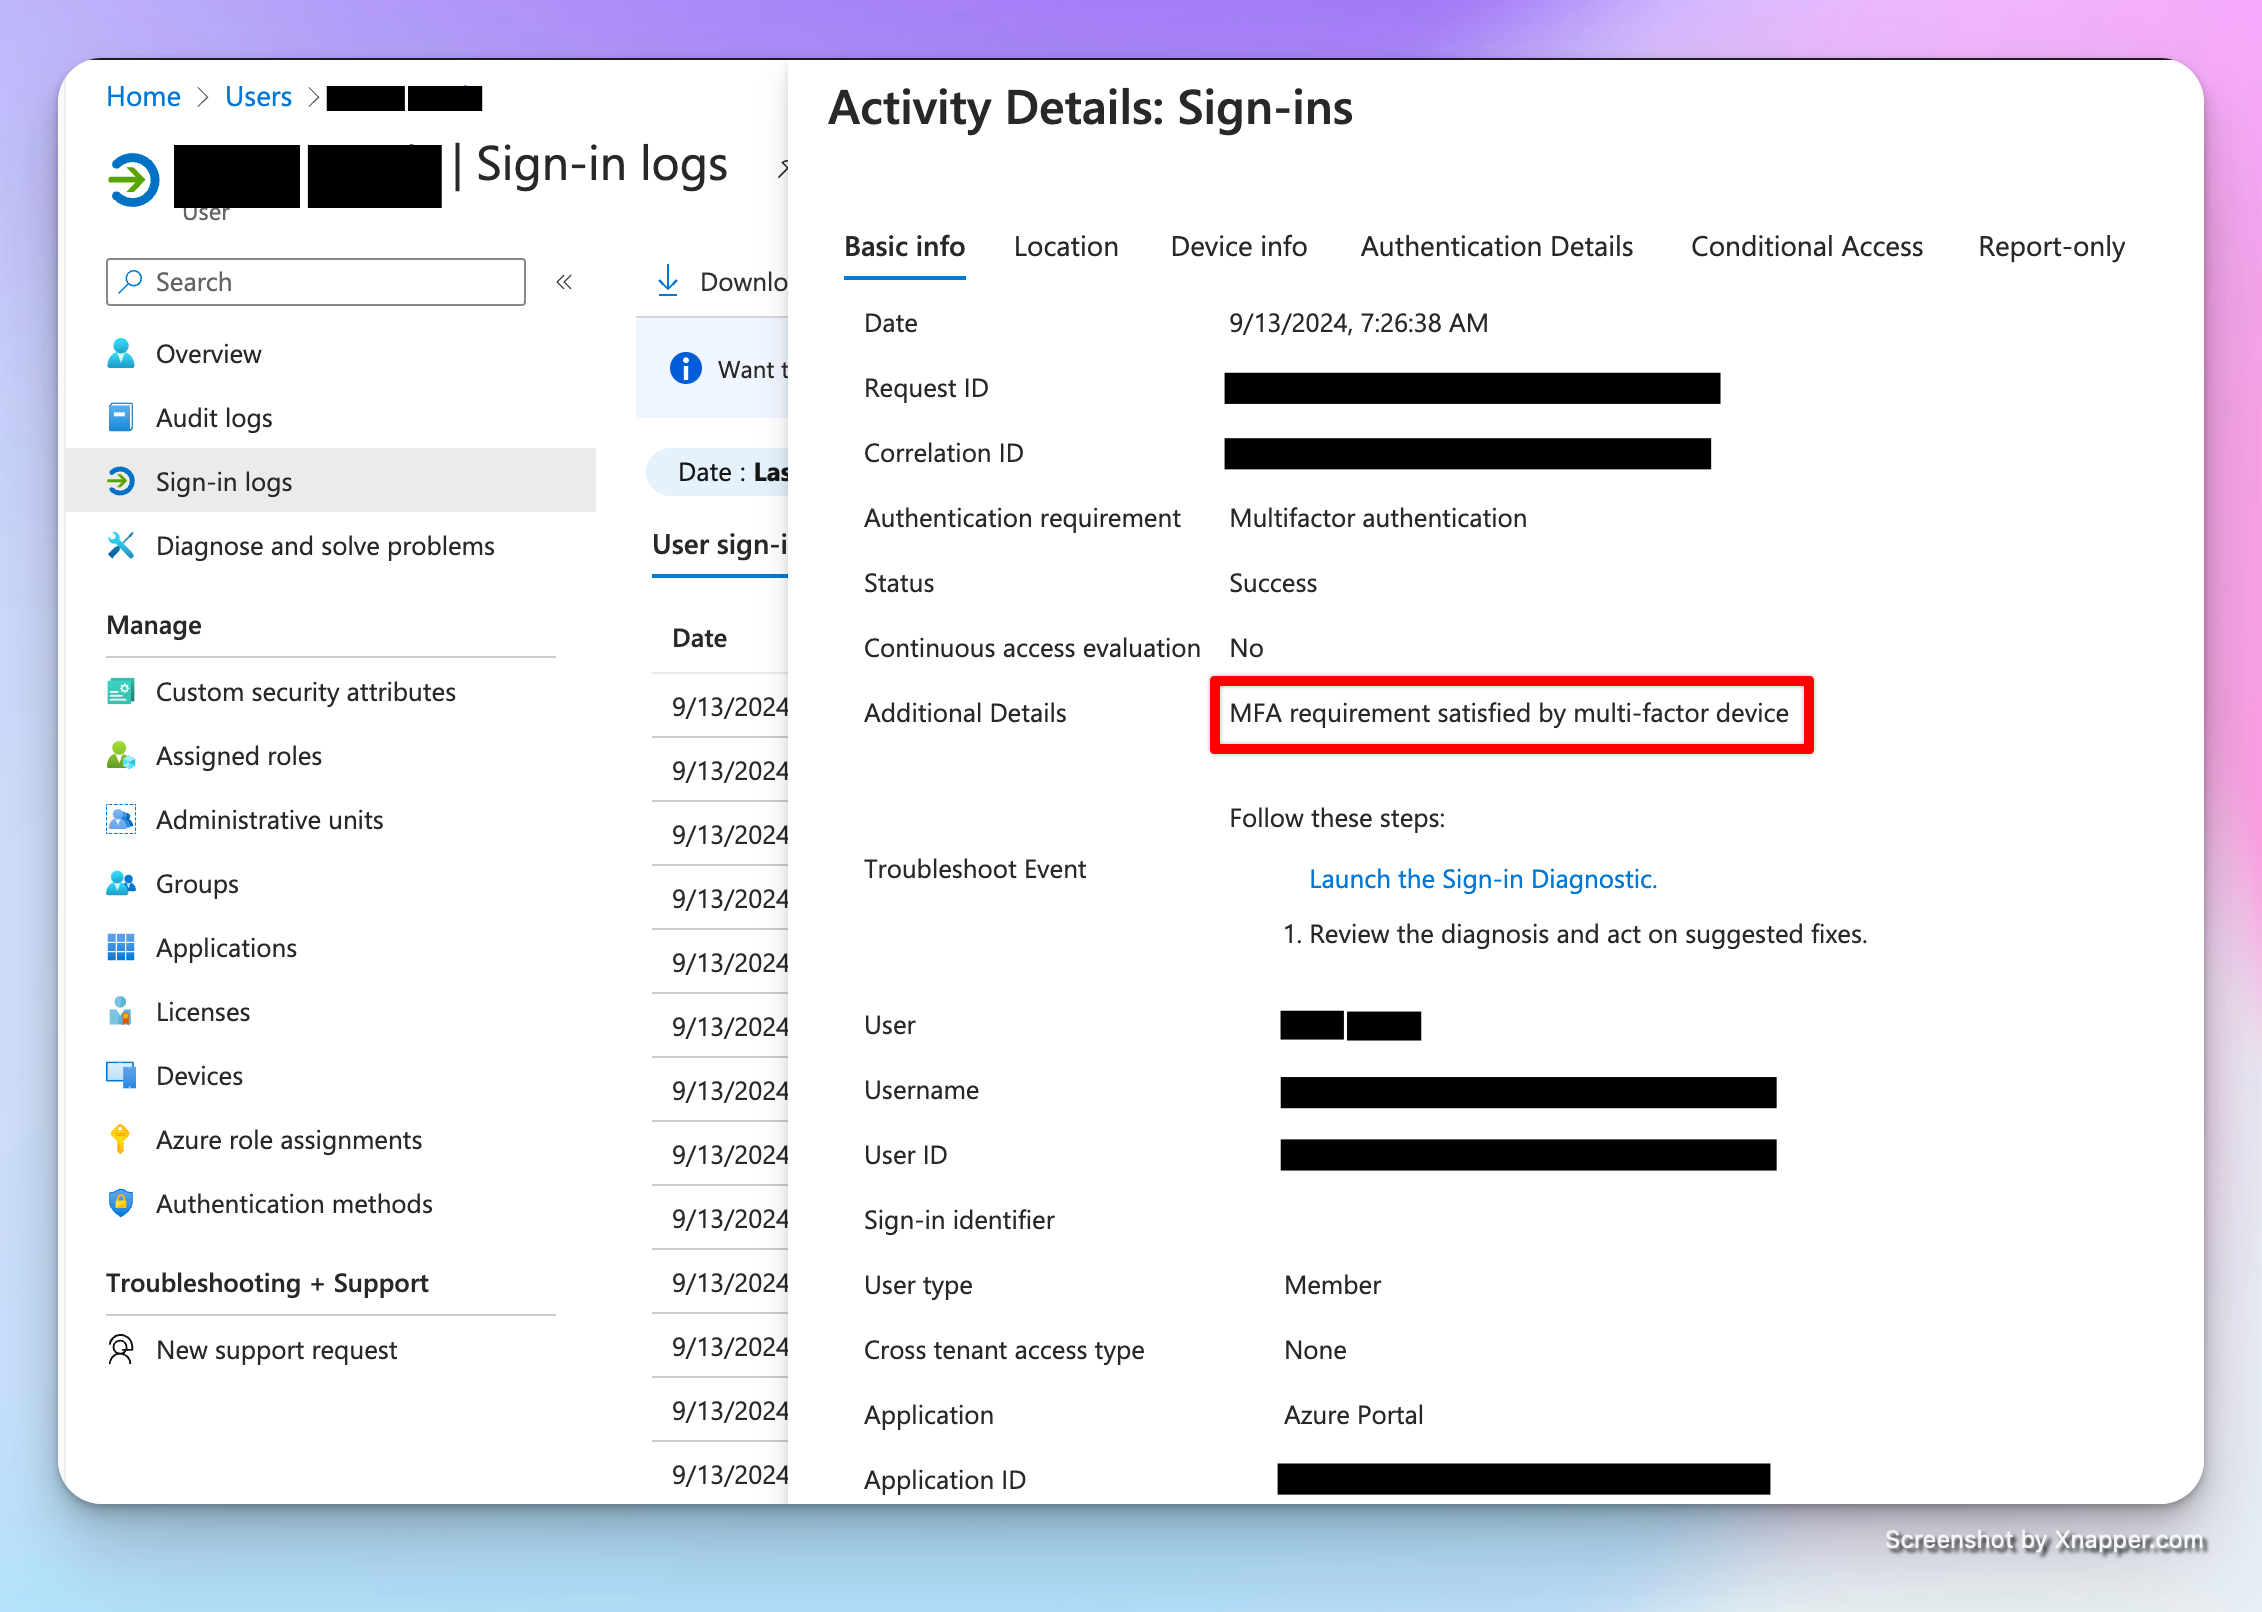The width and height of the screenshot is (2262, 1612).
Task: Click the Overview person icon
Action: (x=121, y=354)
